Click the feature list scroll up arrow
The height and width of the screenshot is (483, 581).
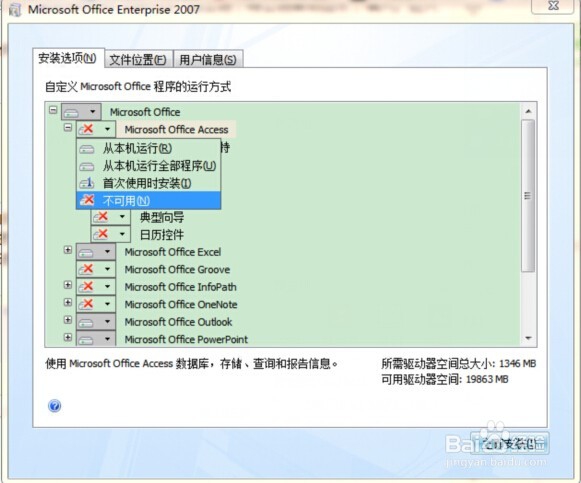pos(528,111)
